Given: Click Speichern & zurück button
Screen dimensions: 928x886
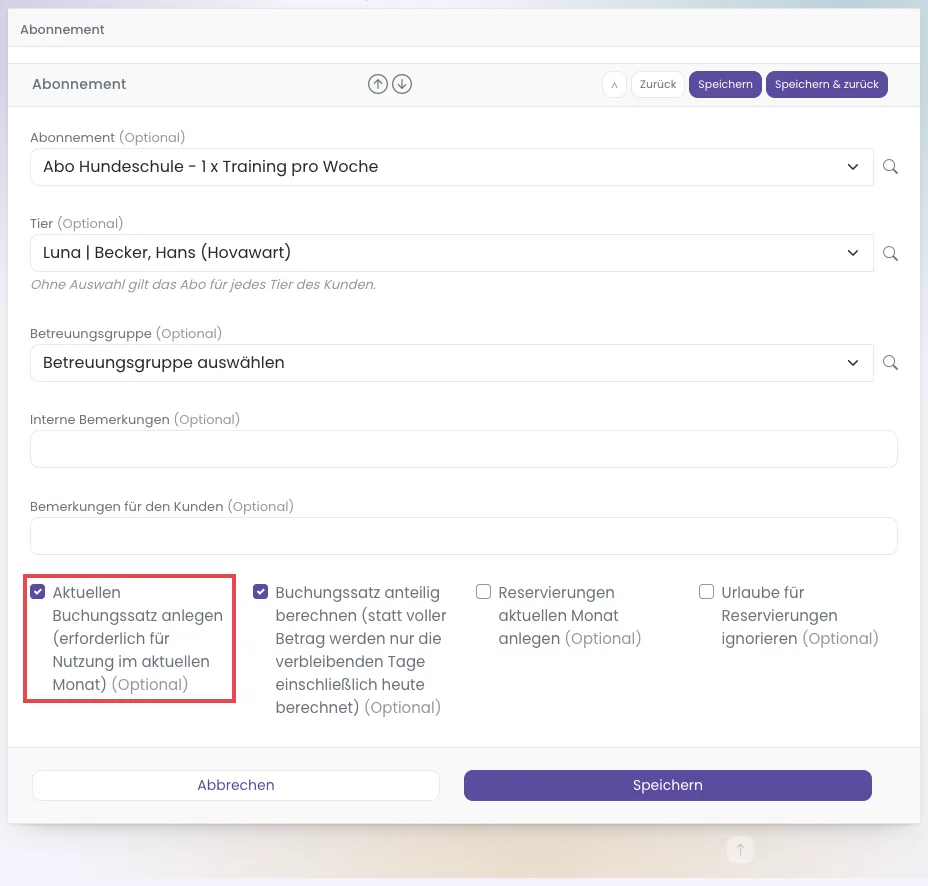Looking at the screenshot, I should (x=826, y=85).
